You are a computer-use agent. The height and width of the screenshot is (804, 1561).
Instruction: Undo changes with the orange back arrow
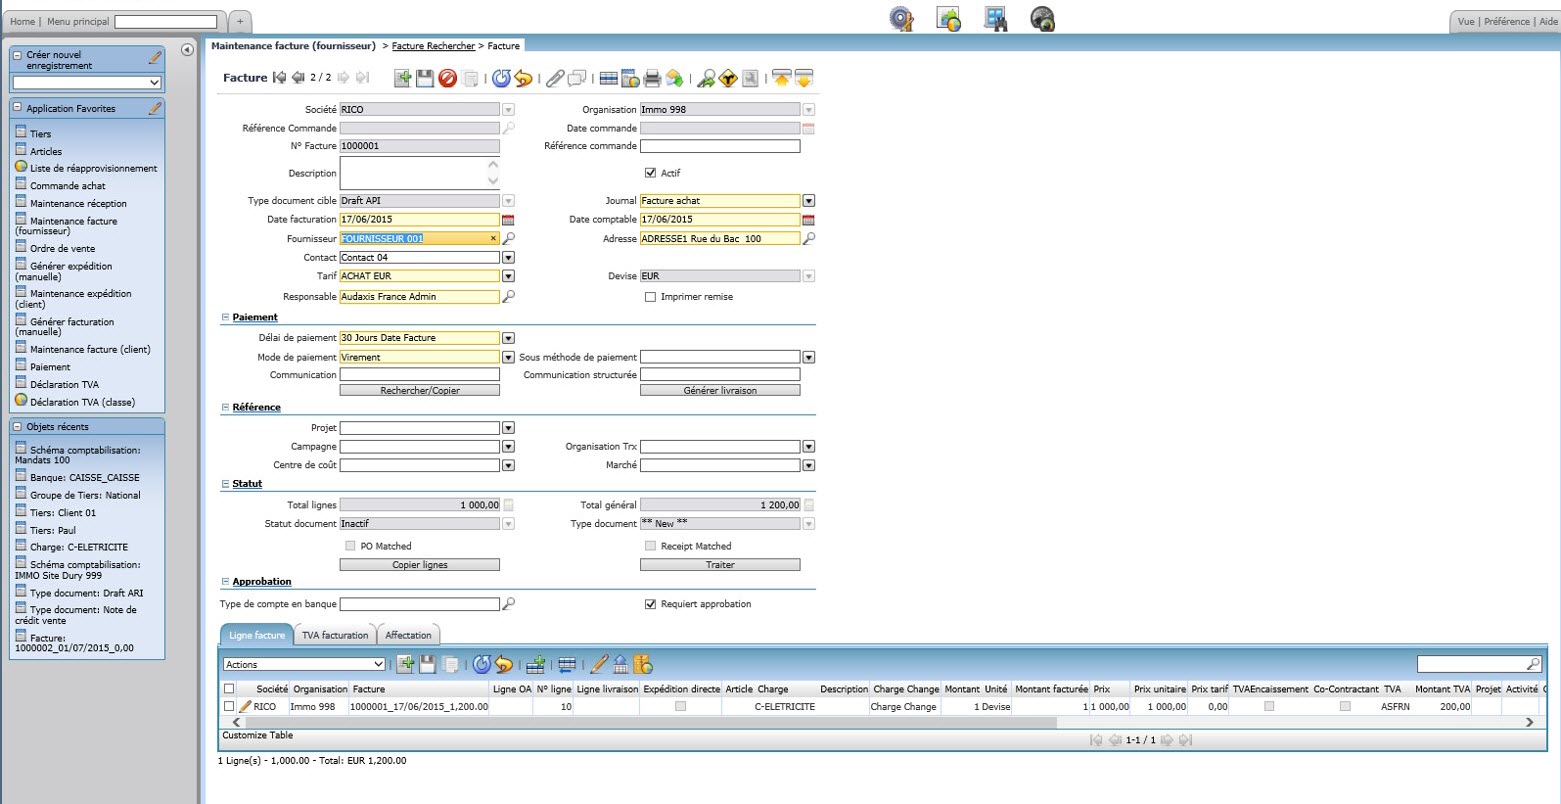point(523,78)
